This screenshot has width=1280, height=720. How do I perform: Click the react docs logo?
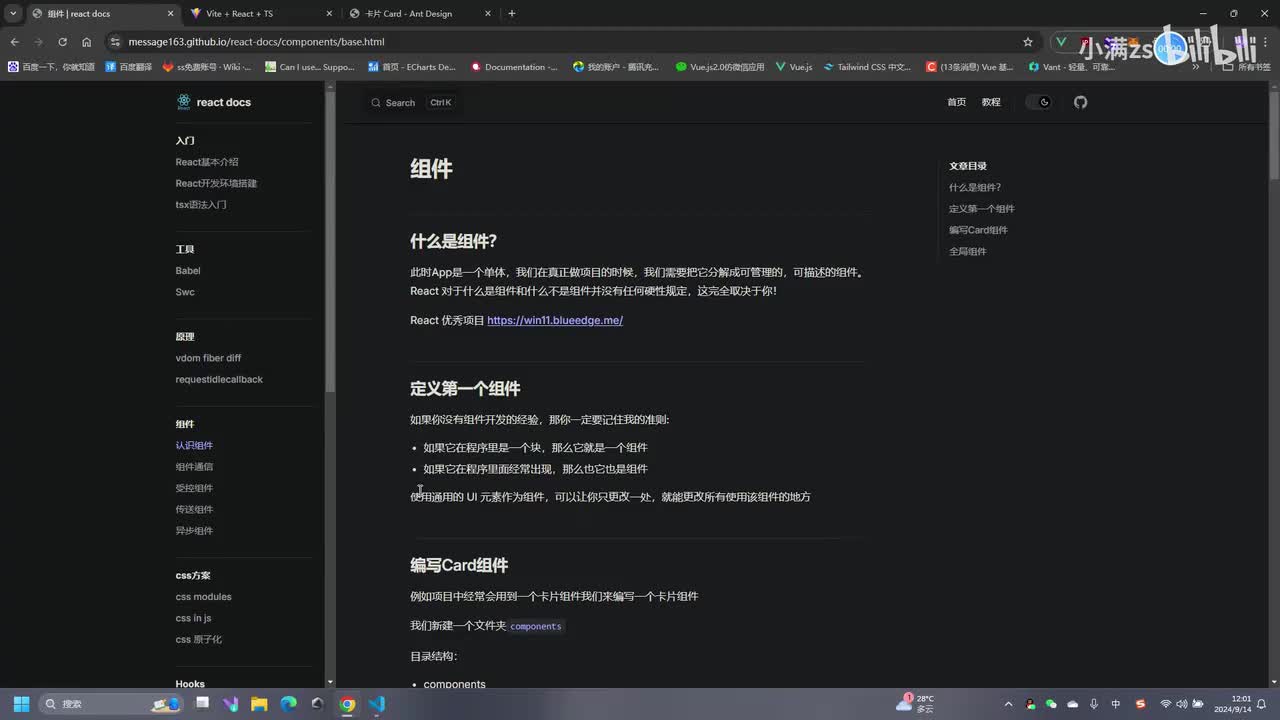213,102
